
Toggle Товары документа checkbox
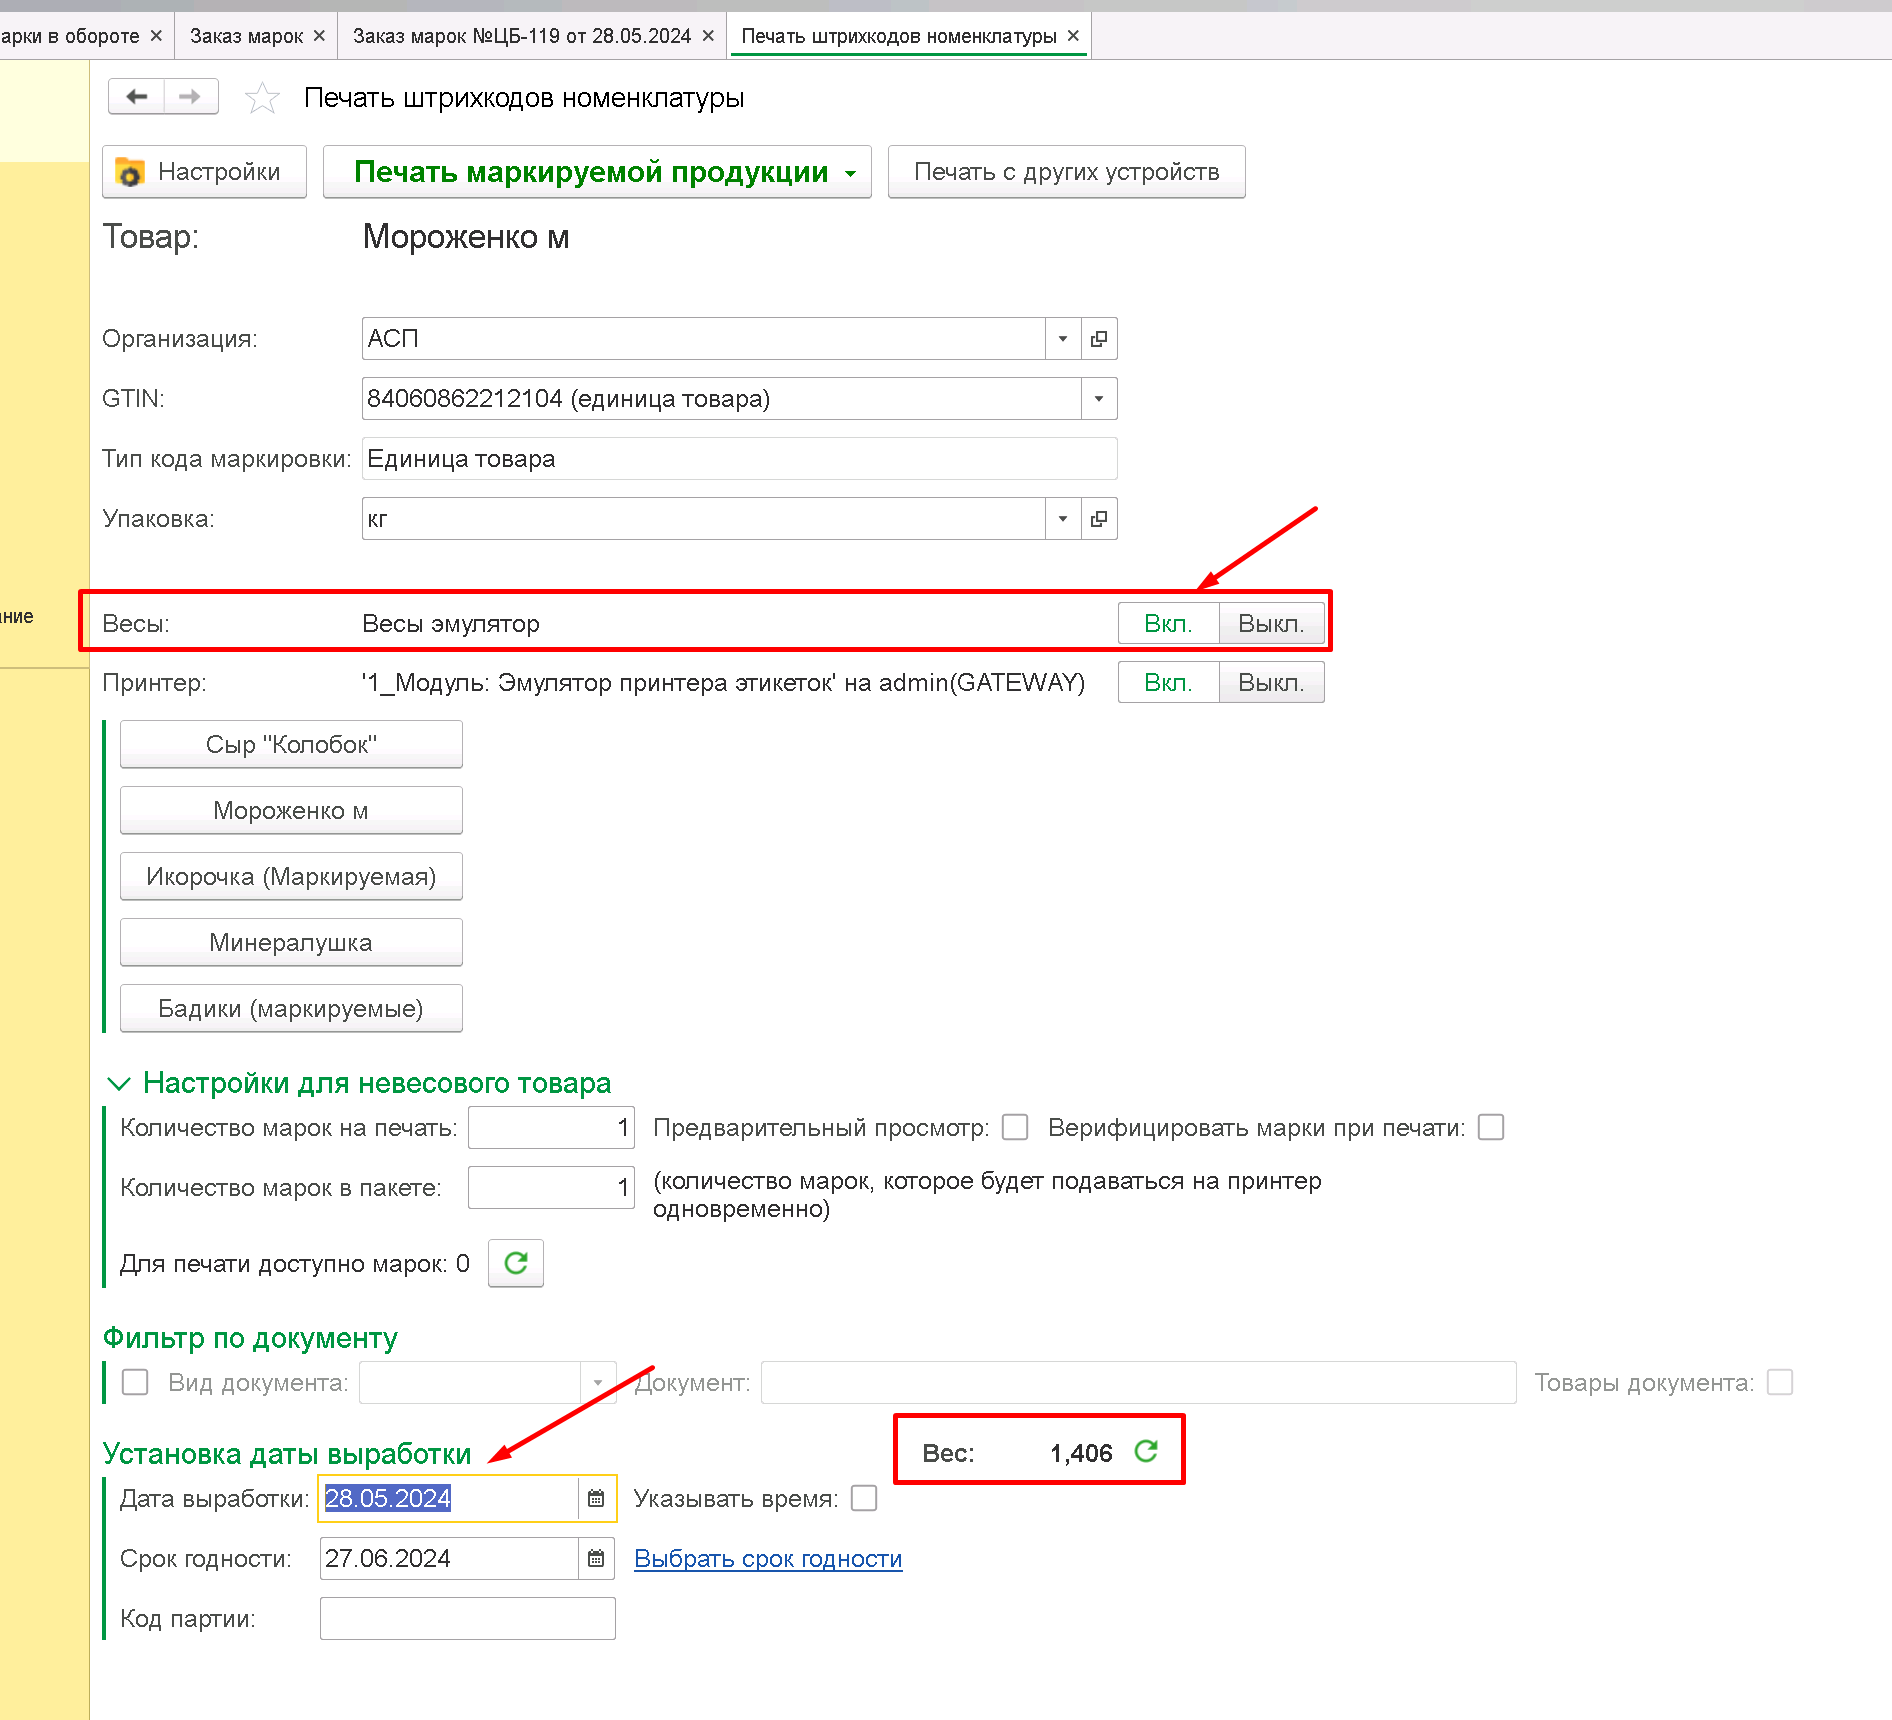[1780, 1382]
